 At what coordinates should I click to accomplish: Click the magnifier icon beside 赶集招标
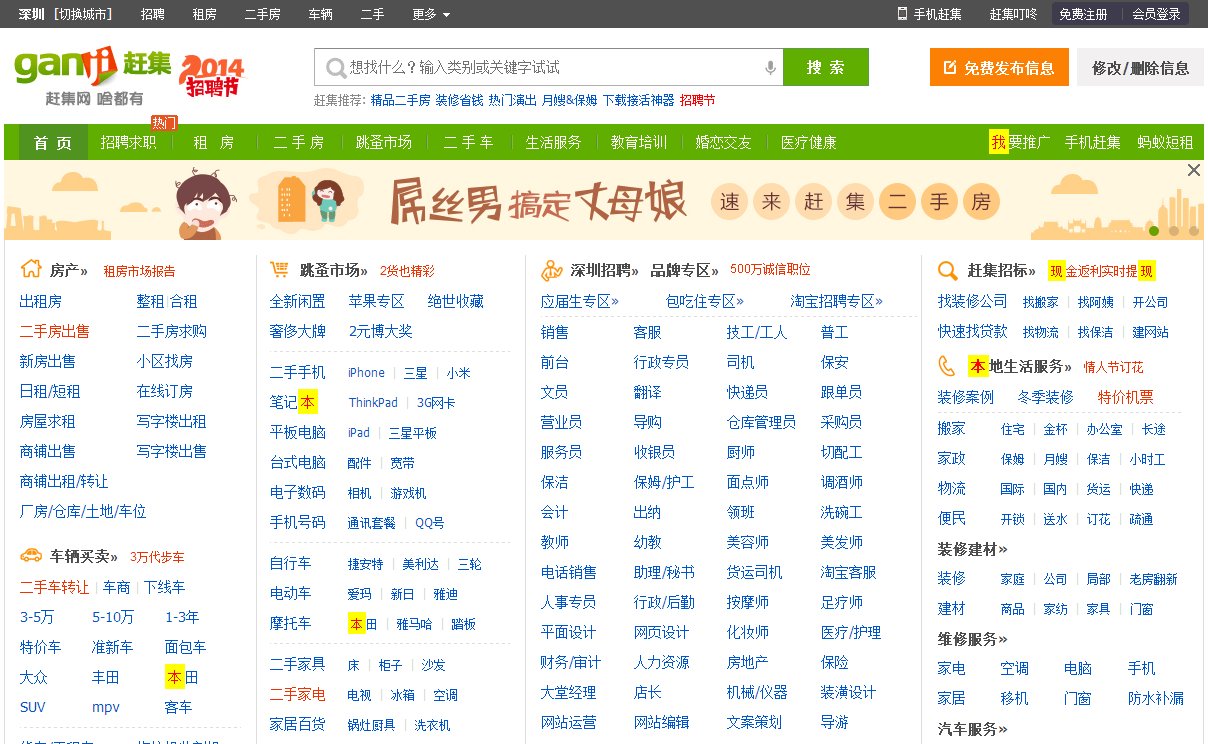(946, 269)
